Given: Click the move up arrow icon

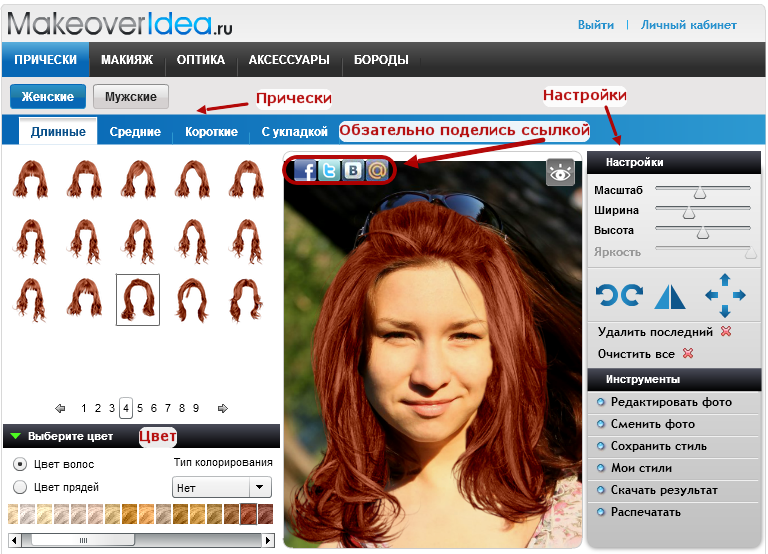Looking at the screenshot, I should pos(725,280).
